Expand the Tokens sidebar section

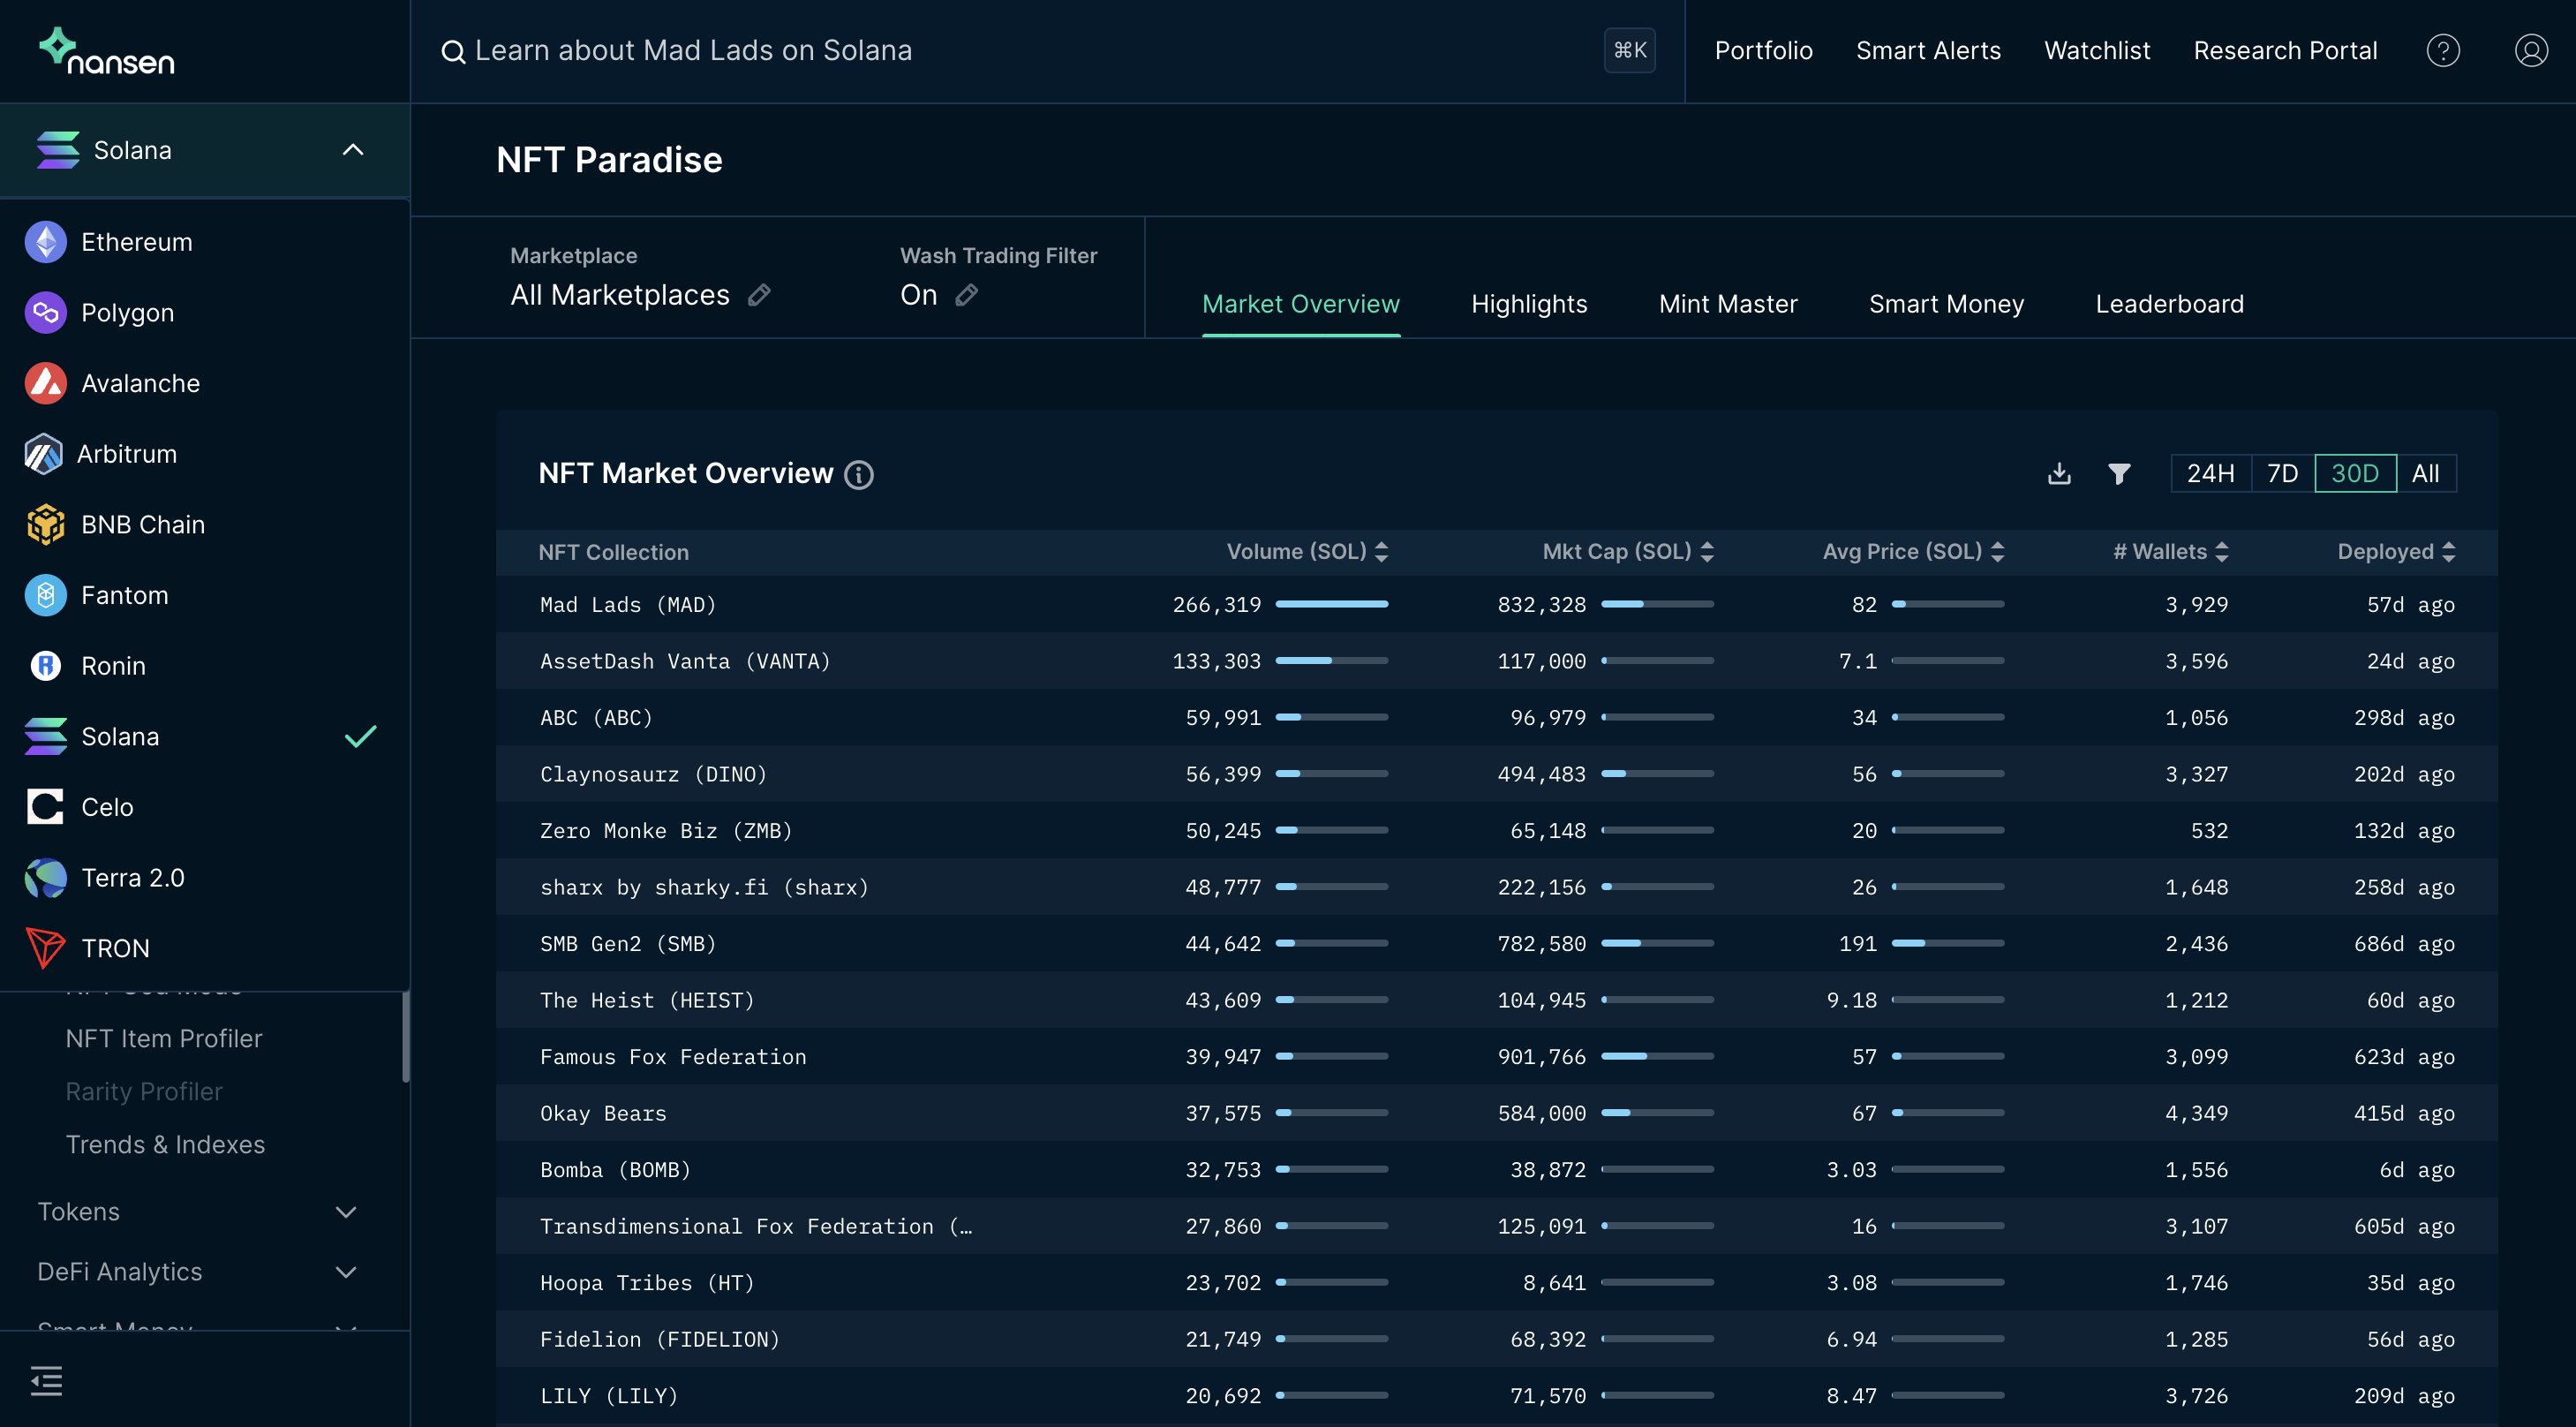346,1212
